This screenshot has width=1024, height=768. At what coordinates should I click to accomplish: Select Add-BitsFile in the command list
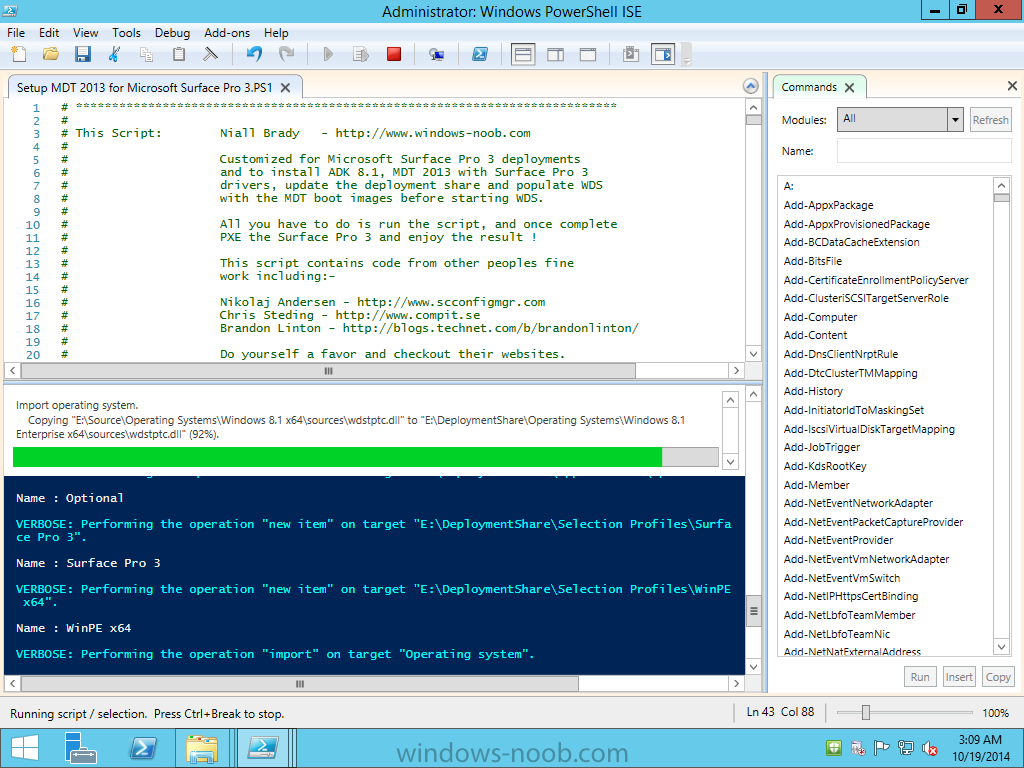(812, 261)
